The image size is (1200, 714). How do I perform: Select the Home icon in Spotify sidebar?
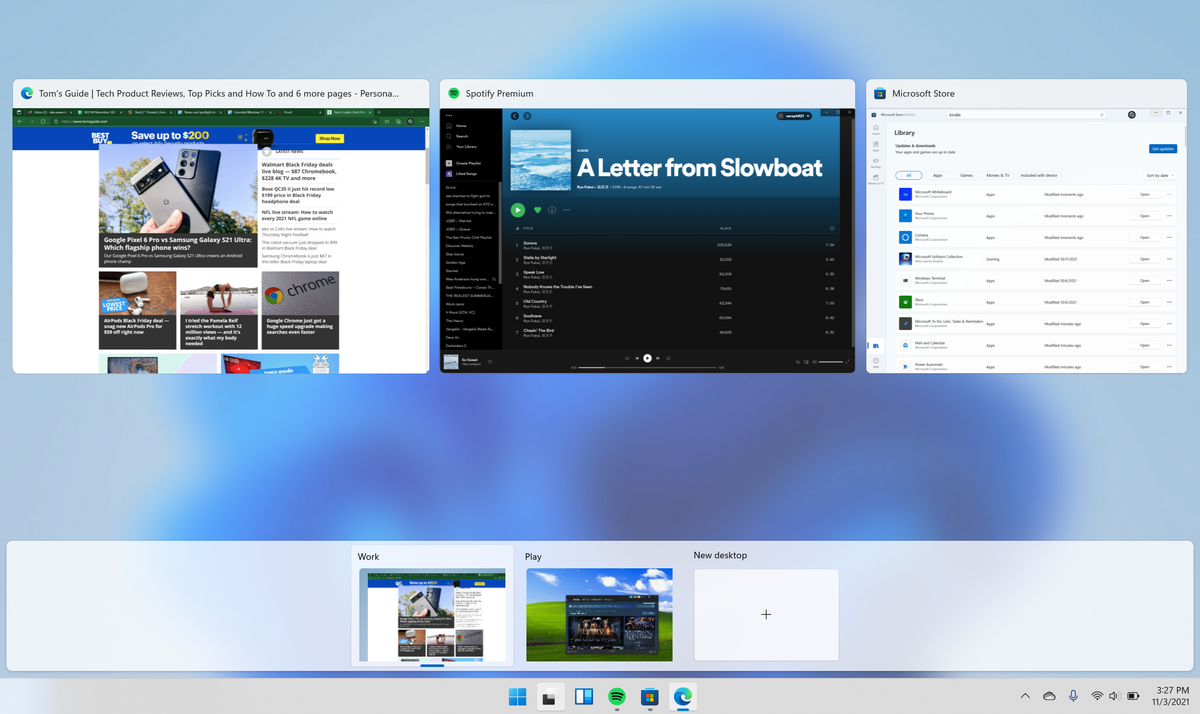(x=450, y=126)
